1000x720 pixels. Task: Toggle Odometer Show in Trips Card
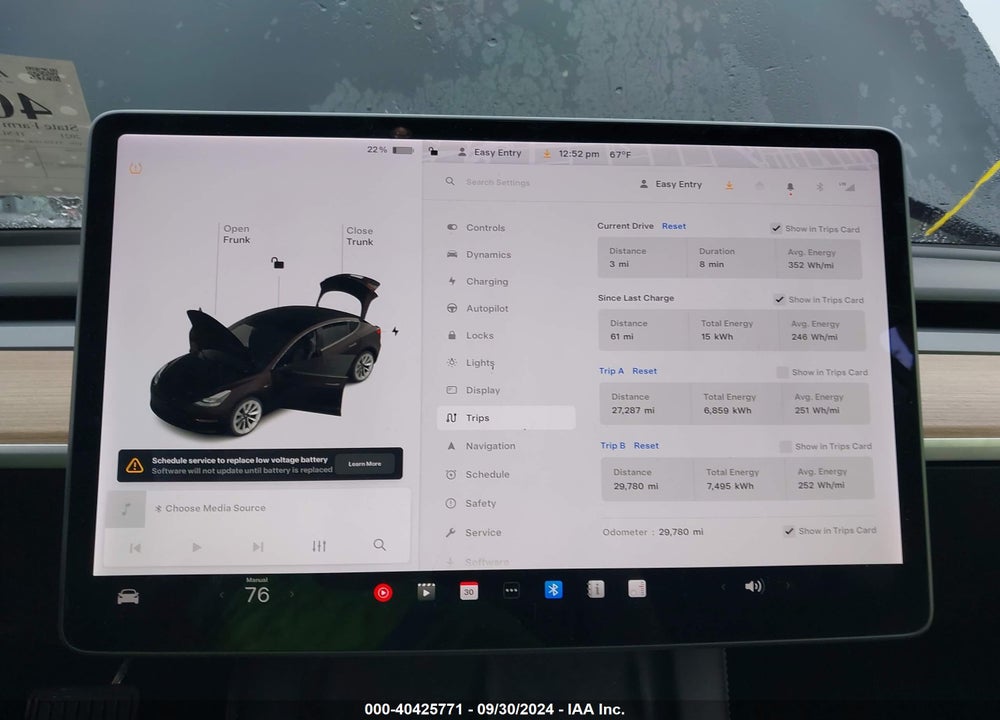click(x=789, y=531)
